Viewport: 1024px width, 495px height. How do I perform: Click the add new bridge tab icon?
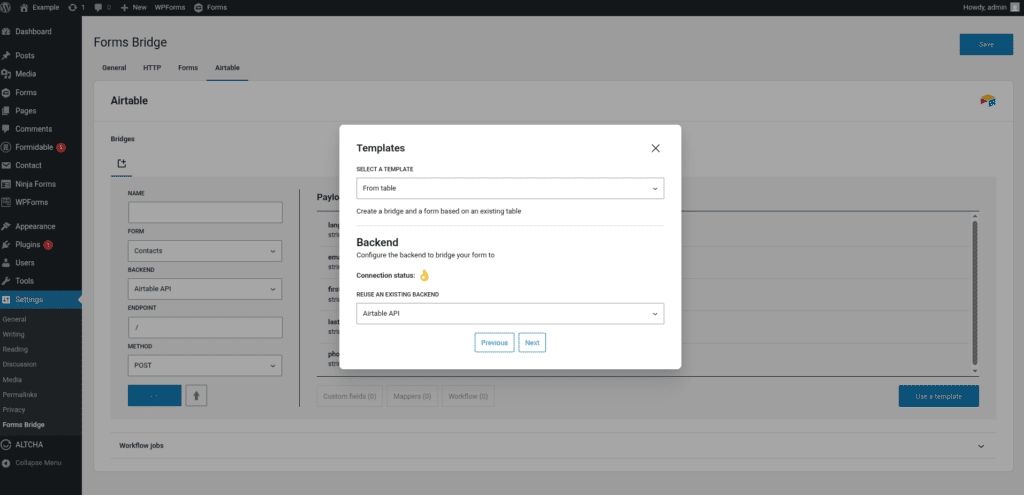tap(121, 163)
